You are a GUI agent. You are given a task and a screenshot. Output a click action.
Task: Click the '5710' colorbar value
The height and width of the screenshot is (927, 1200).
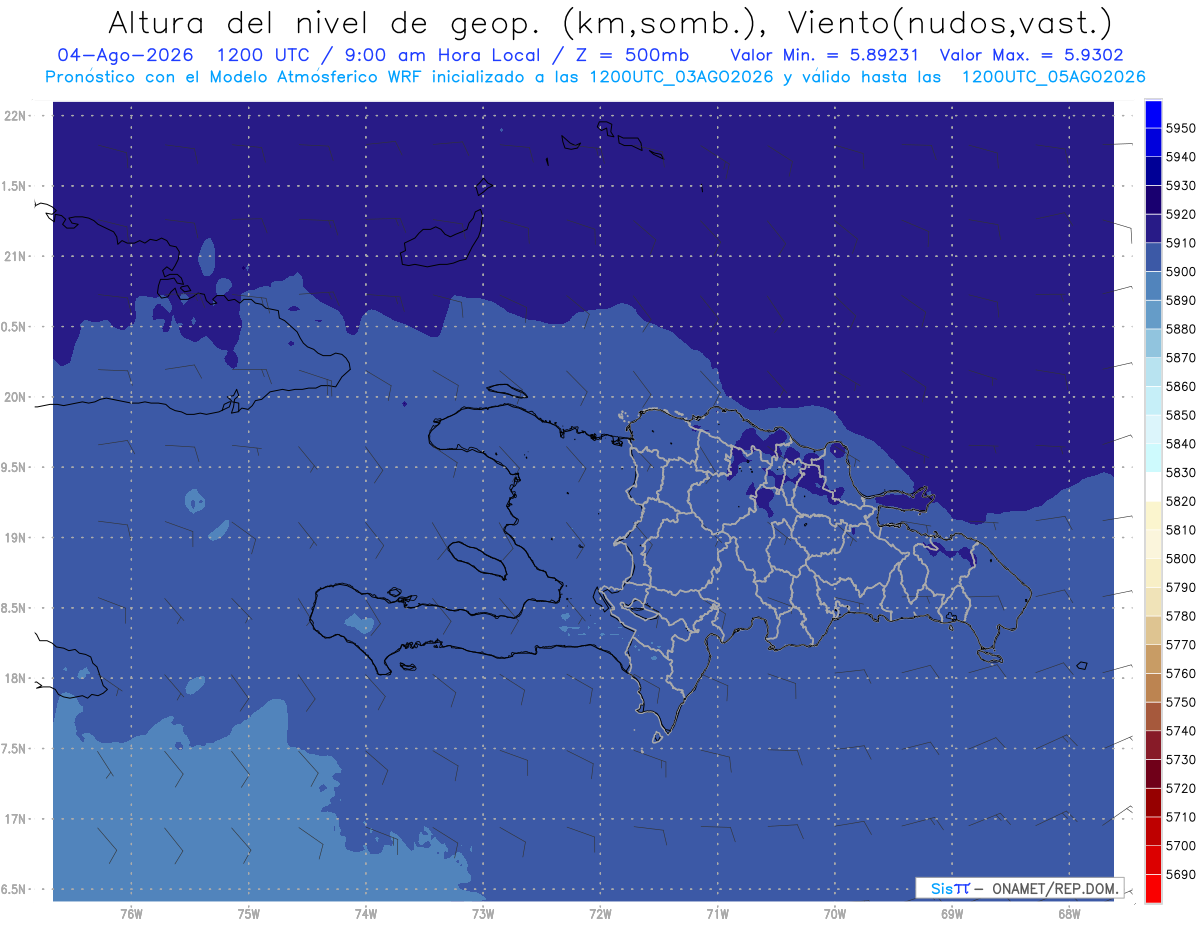[x=1180, y=817]
